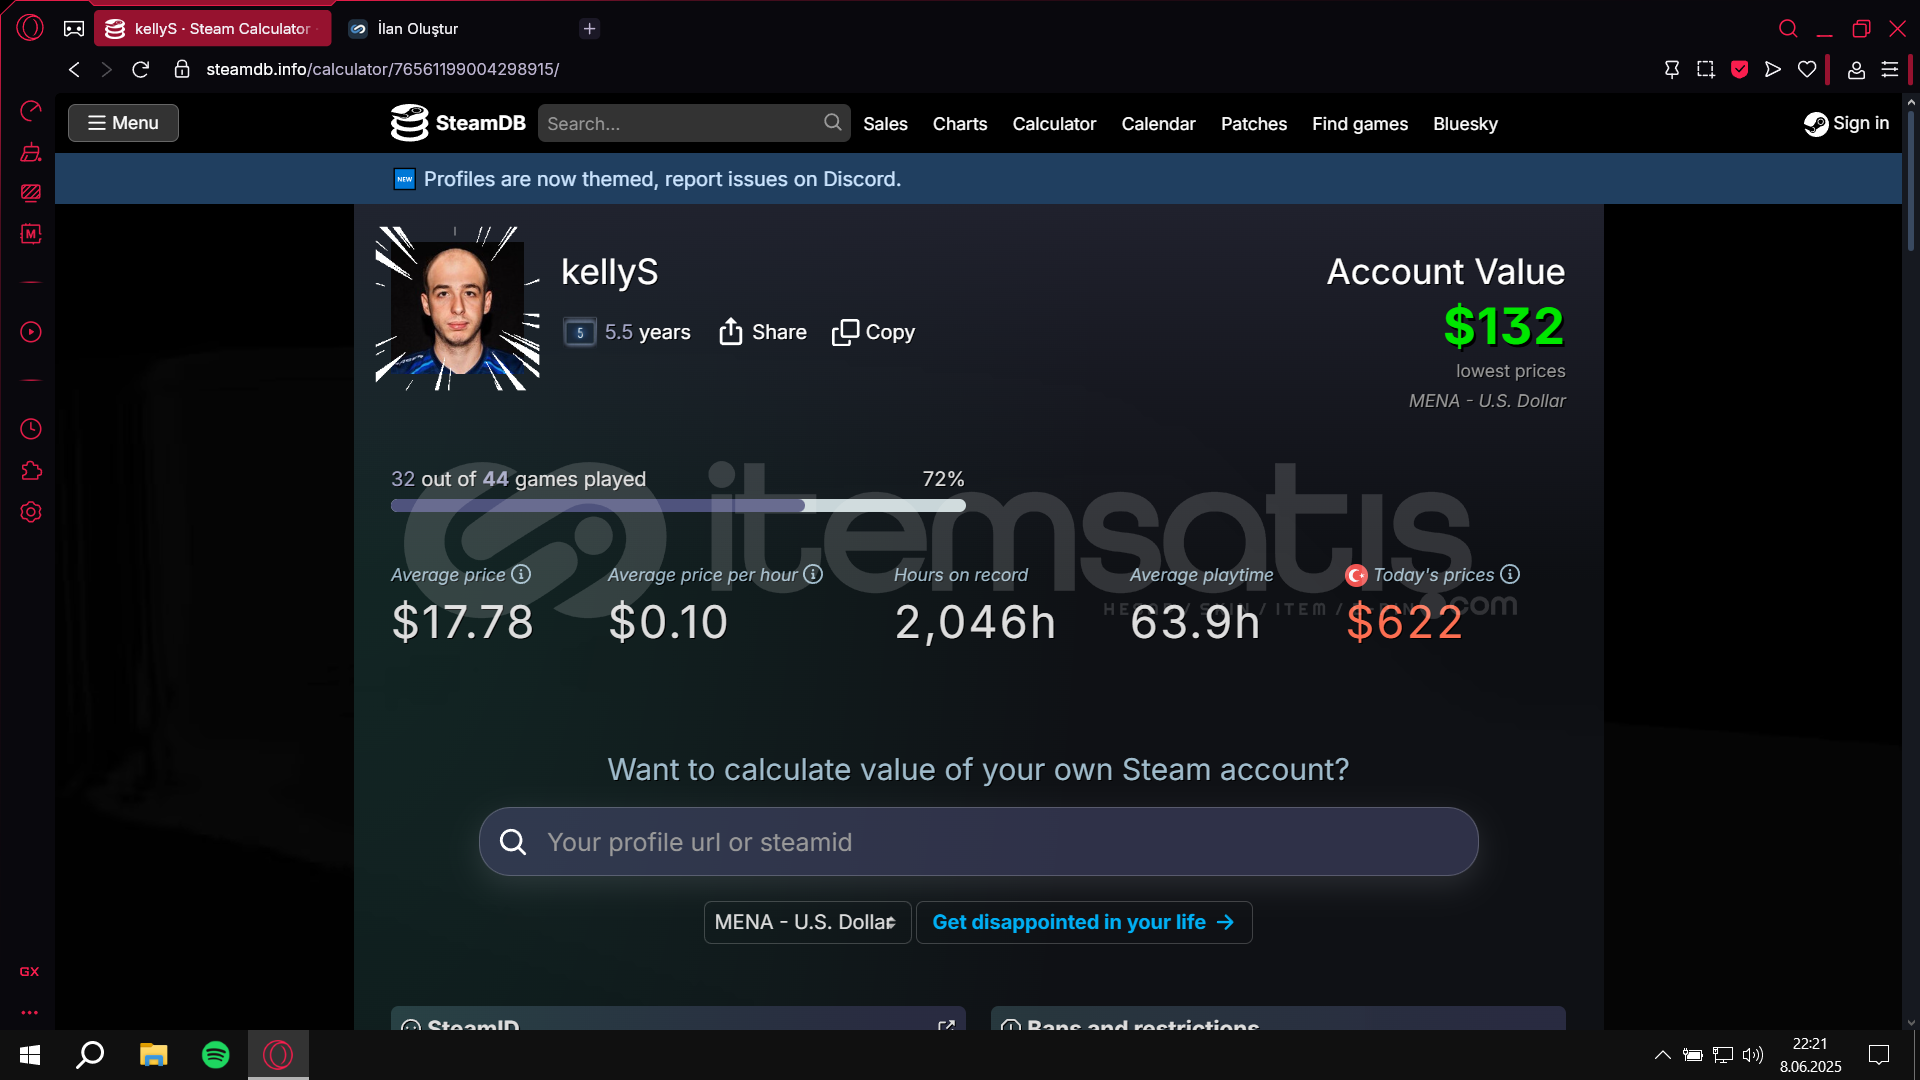Click the kellyS profile avatar

(457, 308)
